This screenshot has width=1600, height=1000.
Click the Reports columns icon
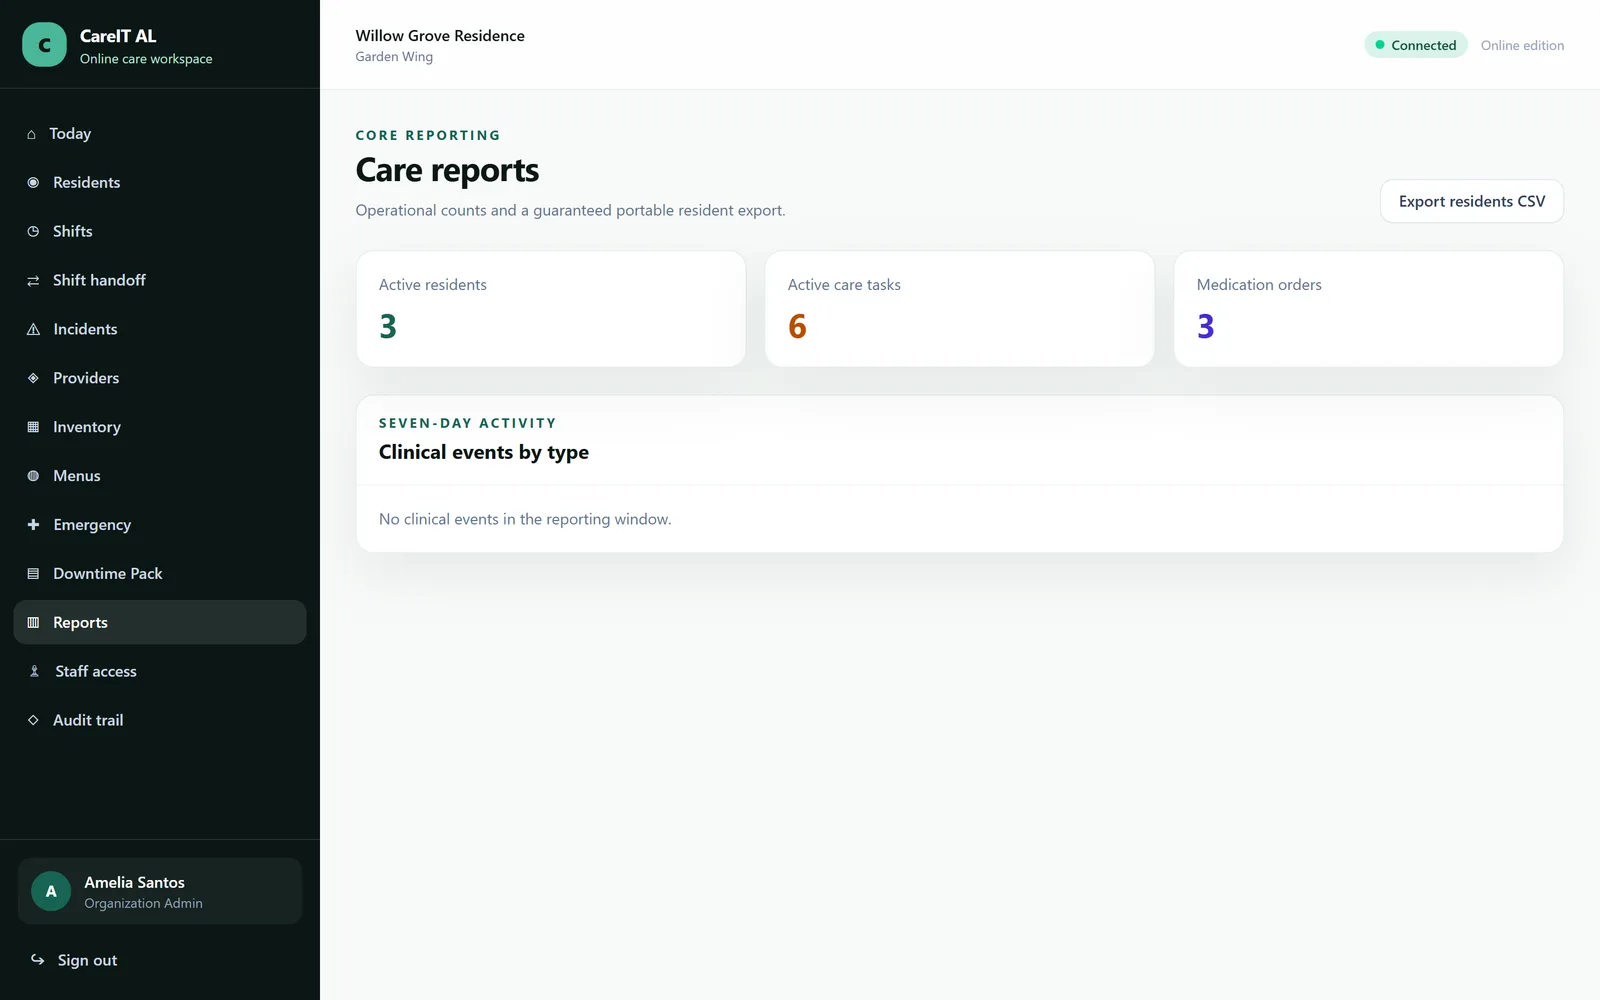[33, 623]
